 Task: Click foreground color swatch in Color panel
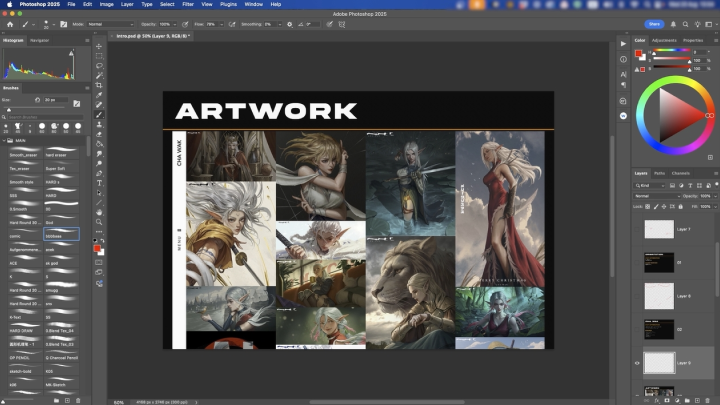638,53
